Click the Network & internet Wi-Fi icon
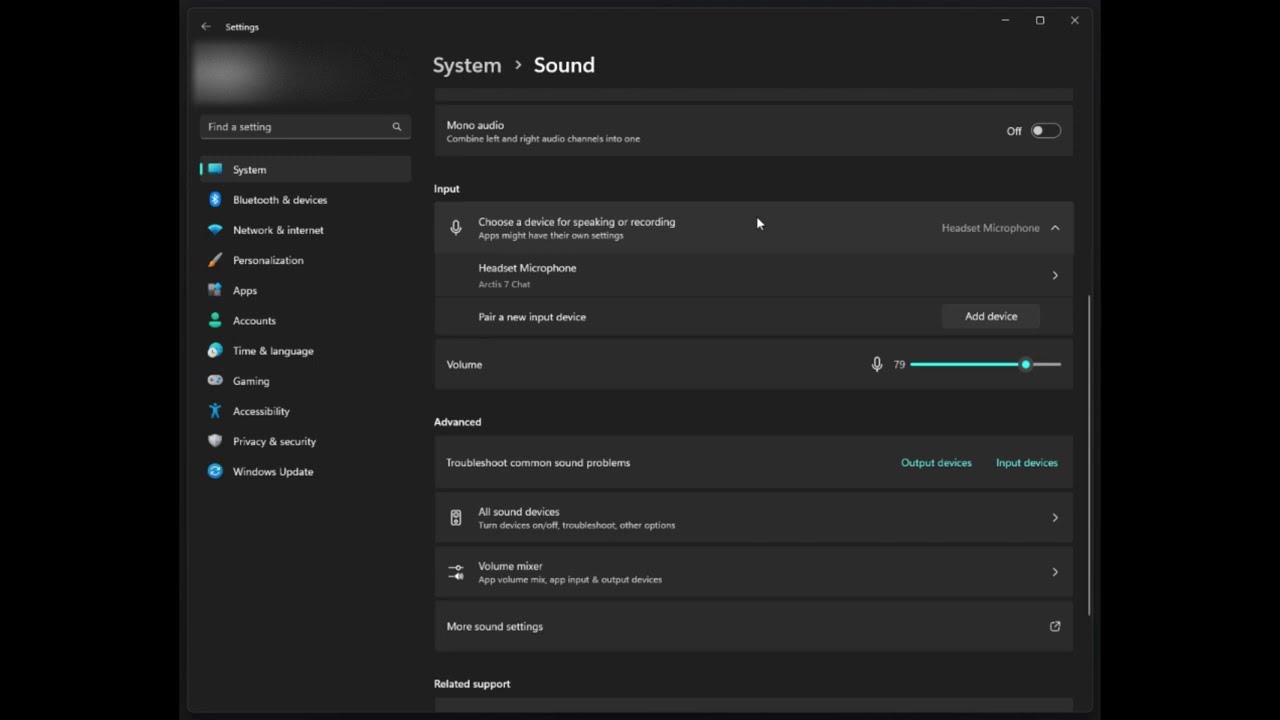1280x720 pixels. click(x=215, y=230)
